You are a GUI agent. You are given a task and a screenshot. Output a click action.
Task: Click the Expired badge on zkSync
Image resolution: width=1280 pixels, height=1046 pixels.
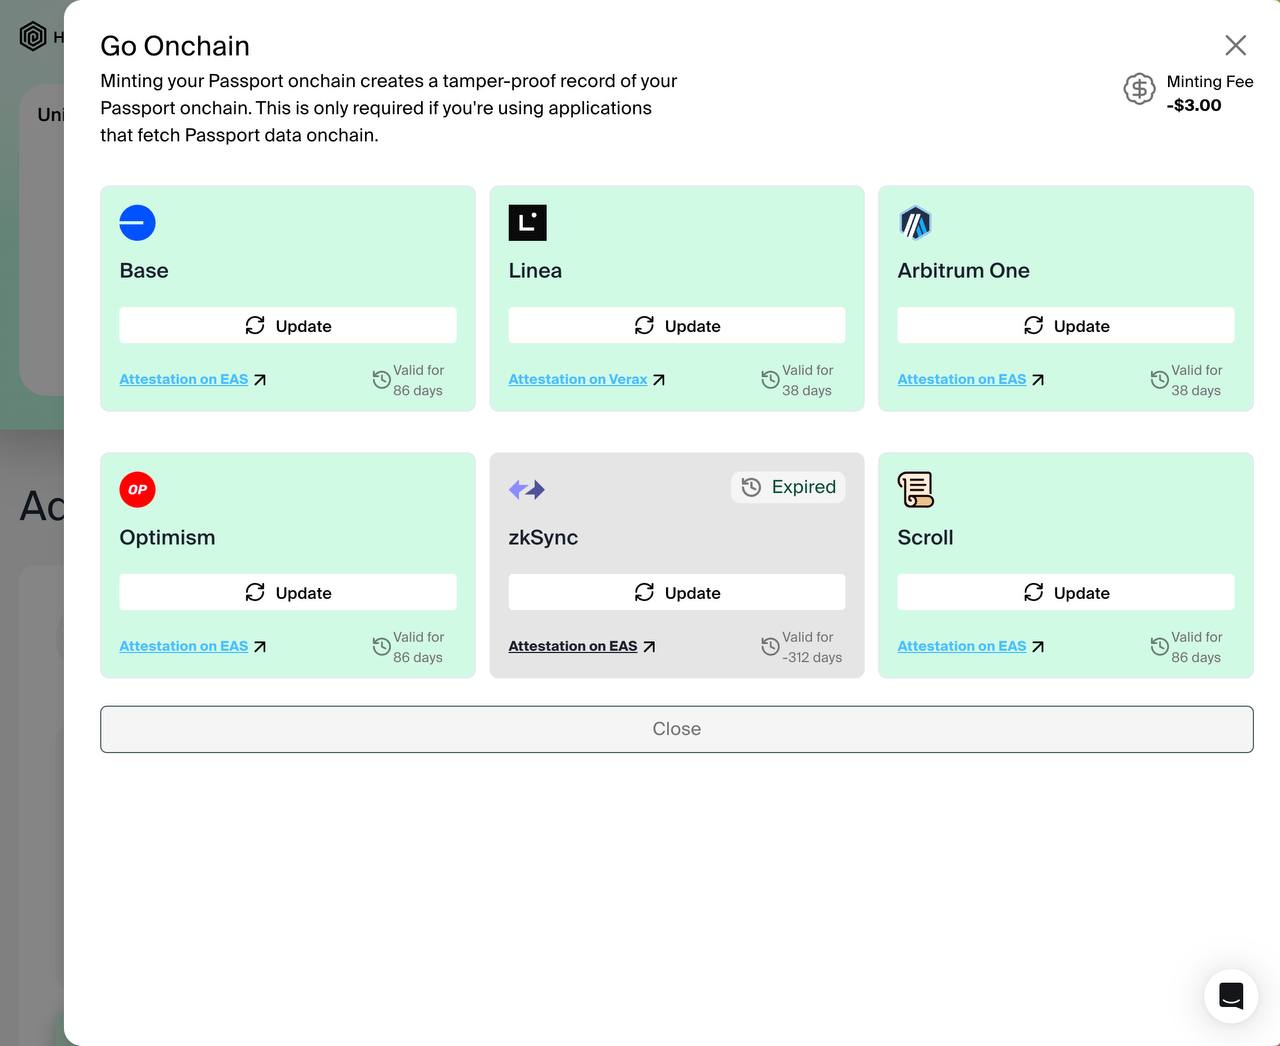pyautogui.click(x=788, y=487)
